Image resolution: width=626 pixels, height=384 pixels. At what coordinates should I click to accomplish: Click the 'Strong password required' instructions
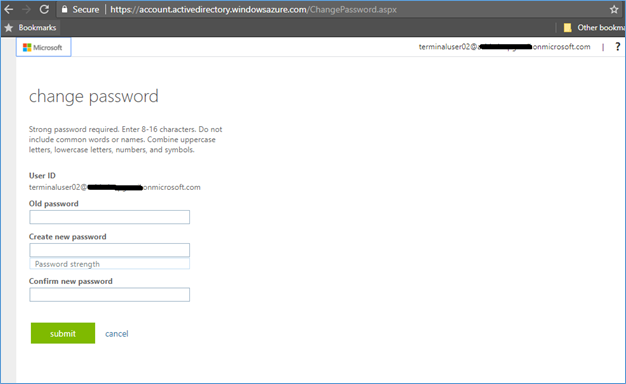coord(125,139)
